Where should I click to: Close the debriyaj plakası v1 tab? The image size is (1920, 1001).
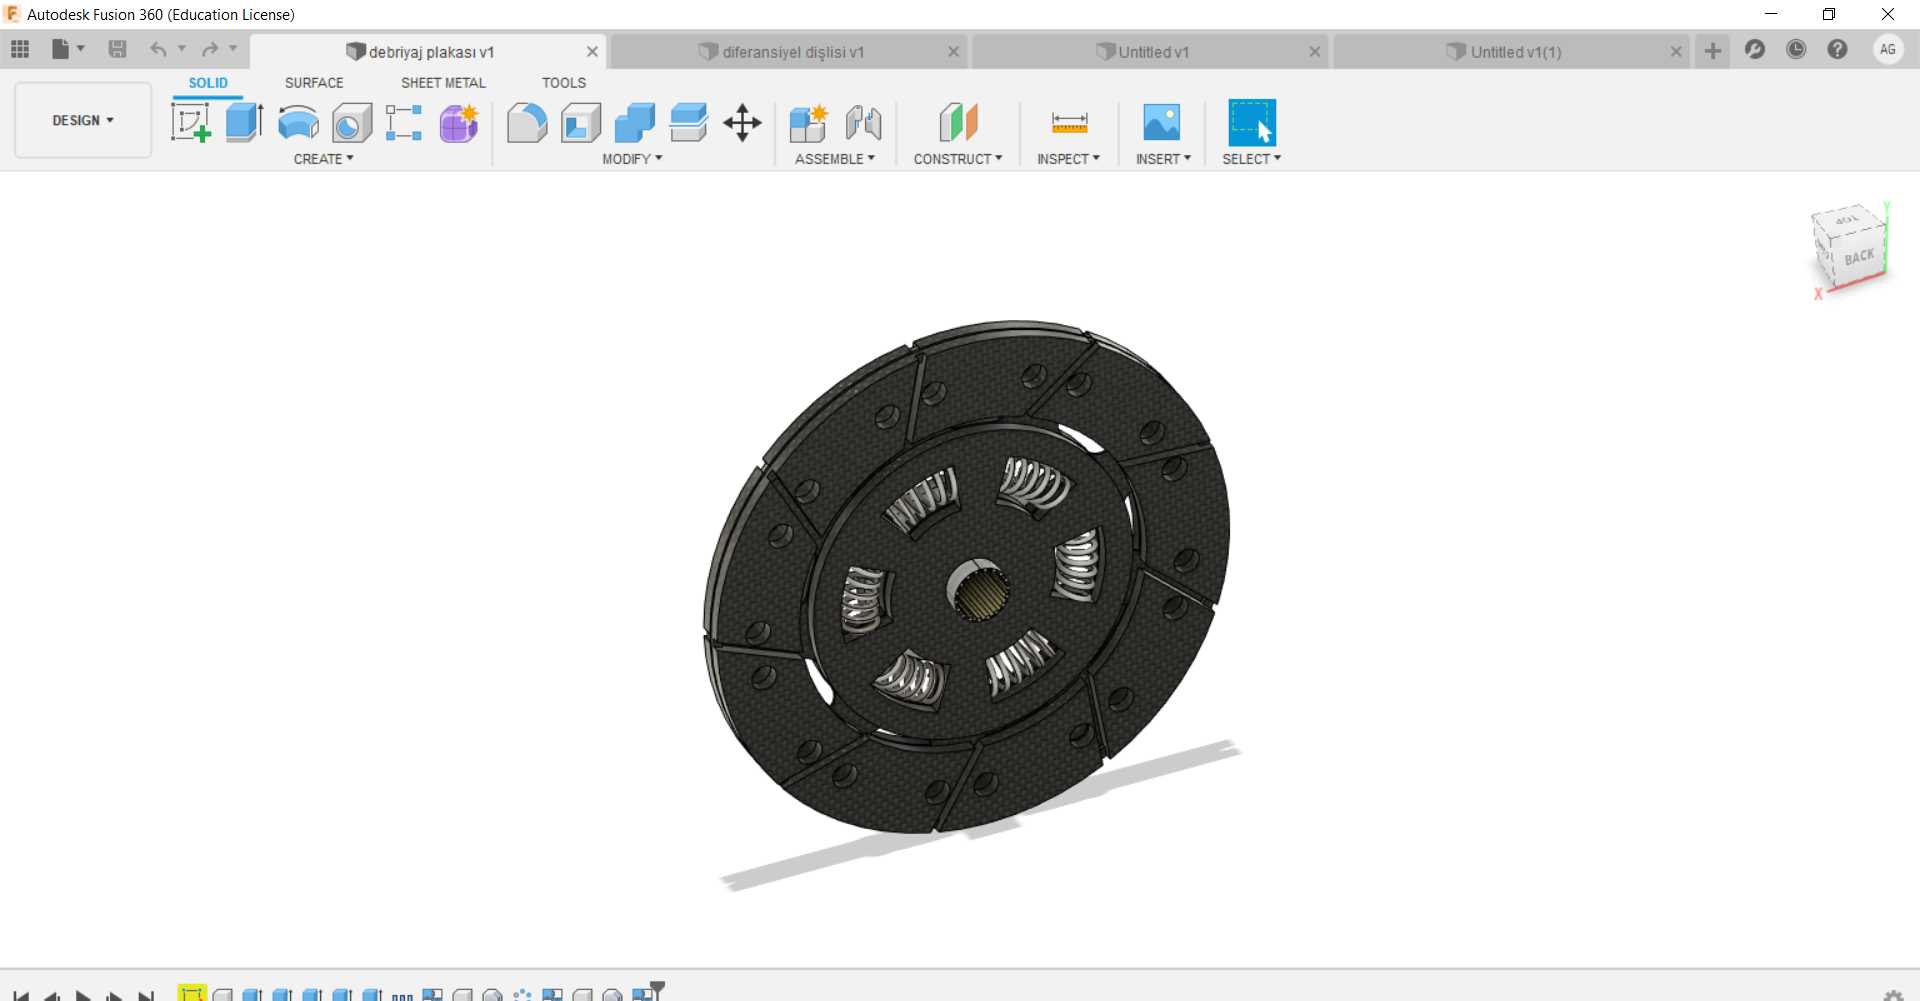[x=592, y=52]
